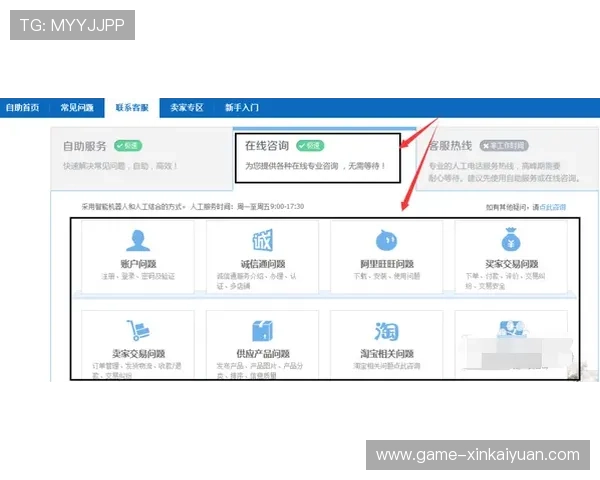
Task: Switch to the 客服热线 section
Action: [449, 146]
